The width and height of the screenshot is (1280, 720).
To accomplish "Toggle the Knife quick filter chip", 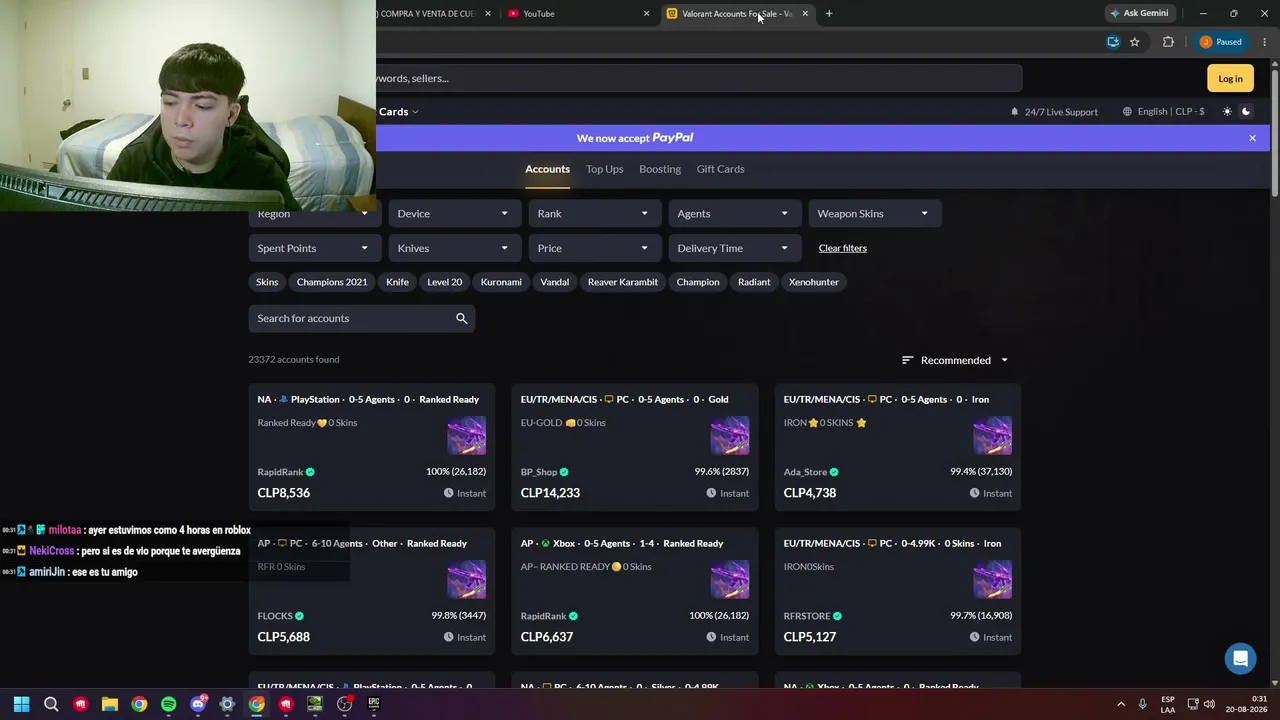I will [x=397, y=282].
